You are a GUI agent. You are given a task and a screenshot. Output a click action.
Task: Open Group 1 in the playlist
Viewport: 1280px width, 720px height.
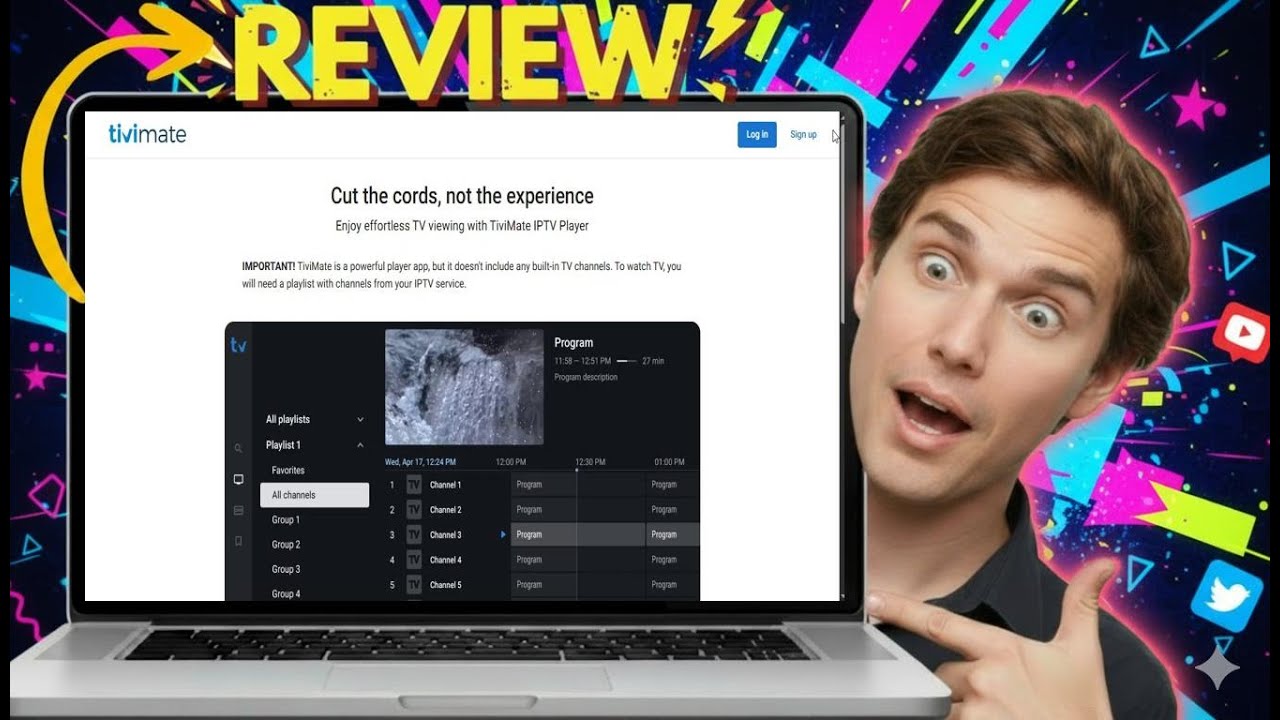[285, 520]
